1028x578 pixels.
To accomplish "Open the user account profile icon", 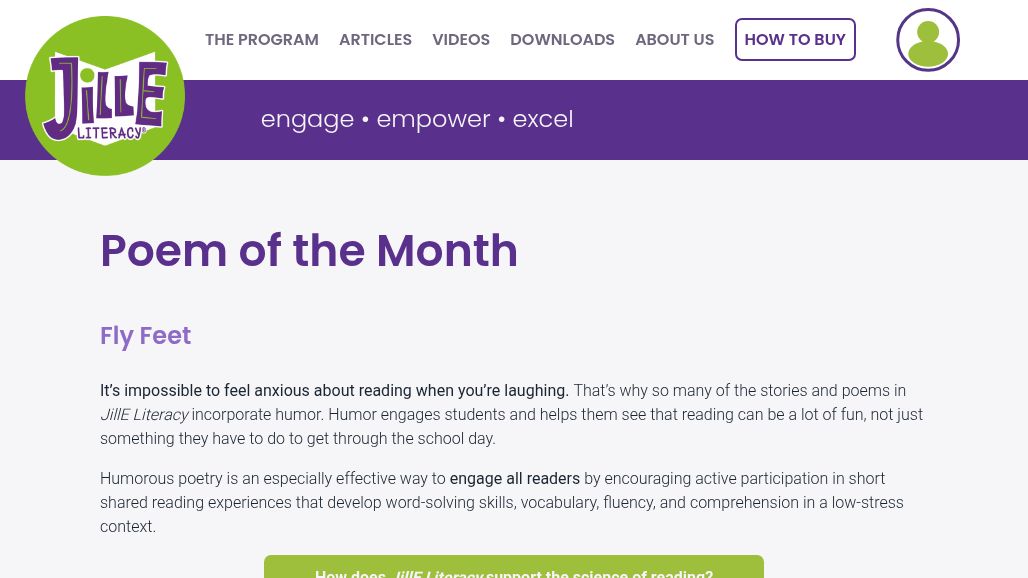I will [927, 40].
